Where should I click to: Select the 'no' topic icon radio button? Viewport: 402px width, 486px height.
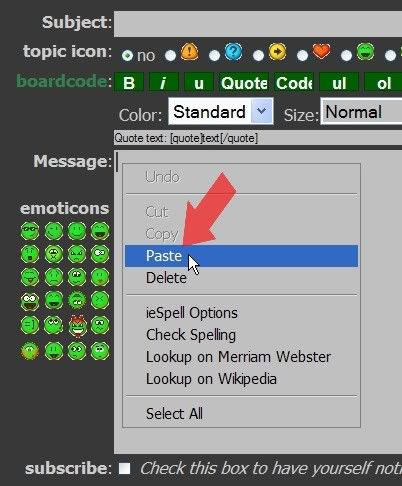[x=127, y=55]
